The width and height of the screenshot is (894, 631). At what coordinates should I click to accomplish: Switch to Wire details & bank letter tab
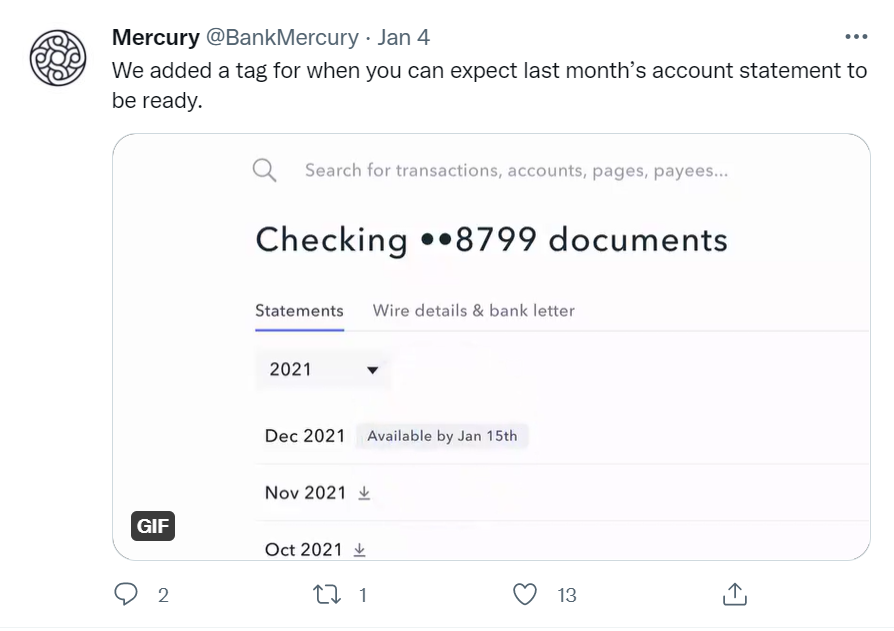click(x=474, y=311)
